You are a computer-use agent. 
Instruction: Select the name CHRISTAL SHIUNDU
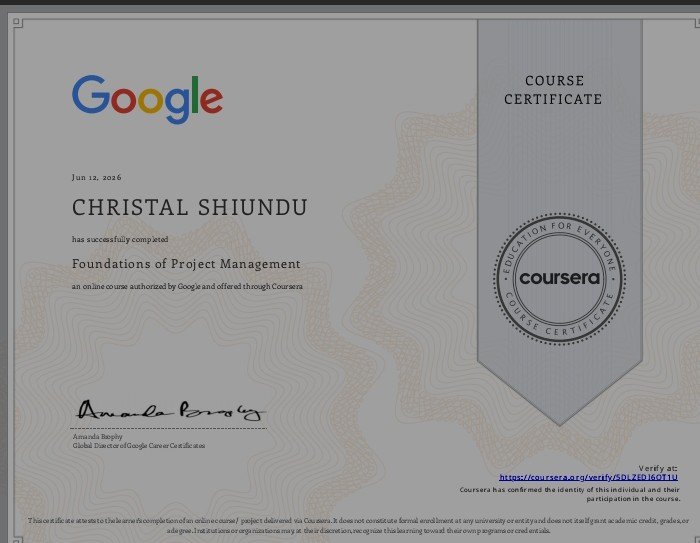click(190, 207)
